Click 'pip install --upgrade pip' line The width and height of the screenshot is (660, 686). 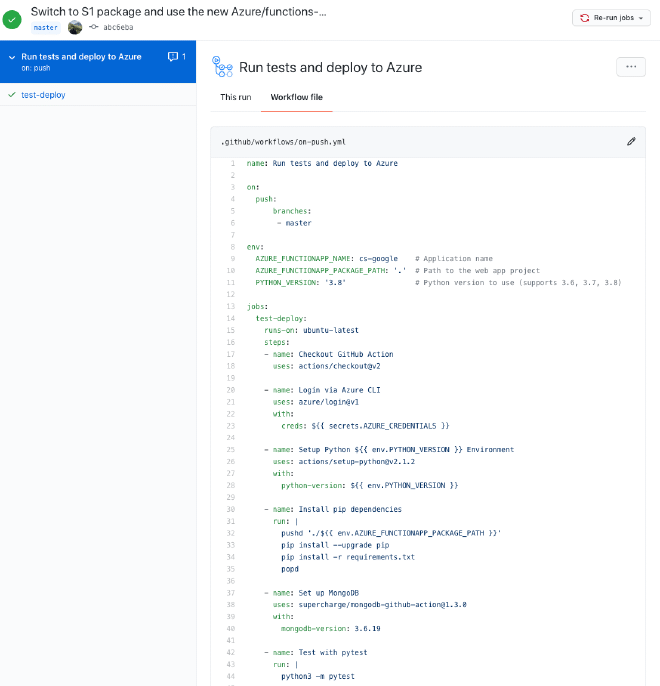coord(335,545)
